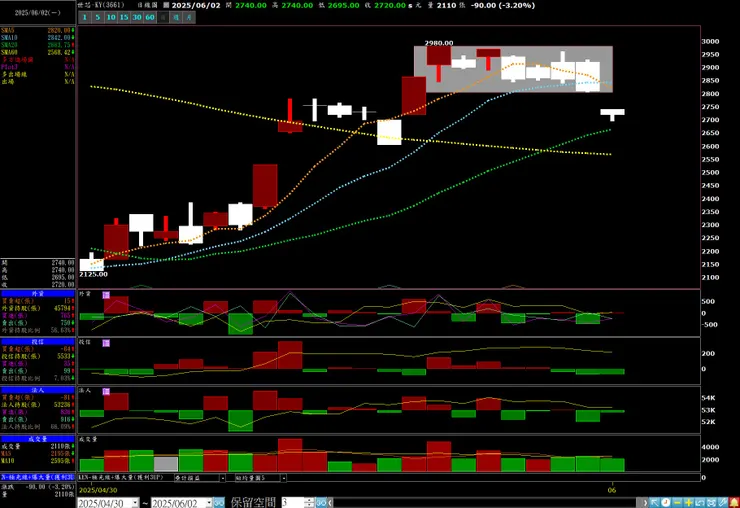Screen dimensions: 740x508
Task: Open the first dropdown in the strategy row
Action: pyautogui.click(x=222, y=478)
